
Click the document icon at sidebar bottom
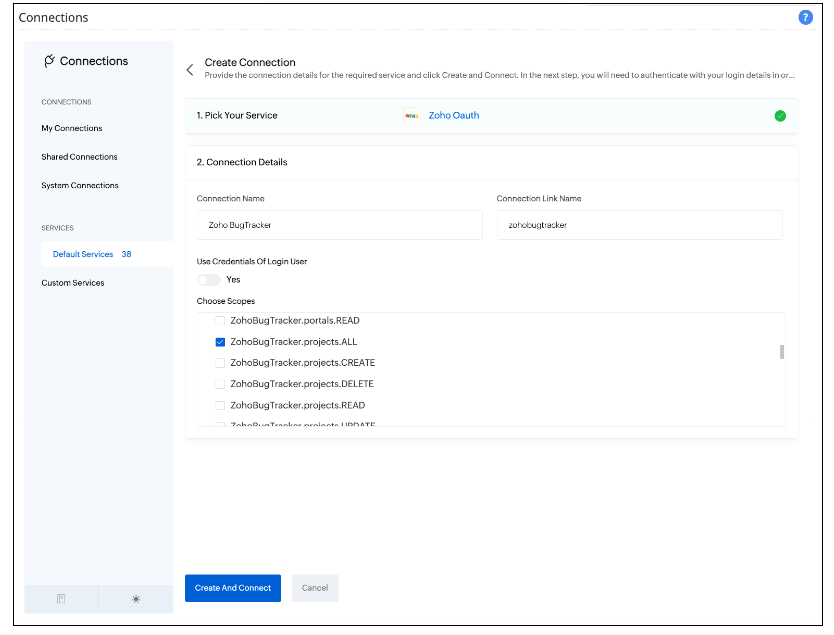tap(61, 598)
